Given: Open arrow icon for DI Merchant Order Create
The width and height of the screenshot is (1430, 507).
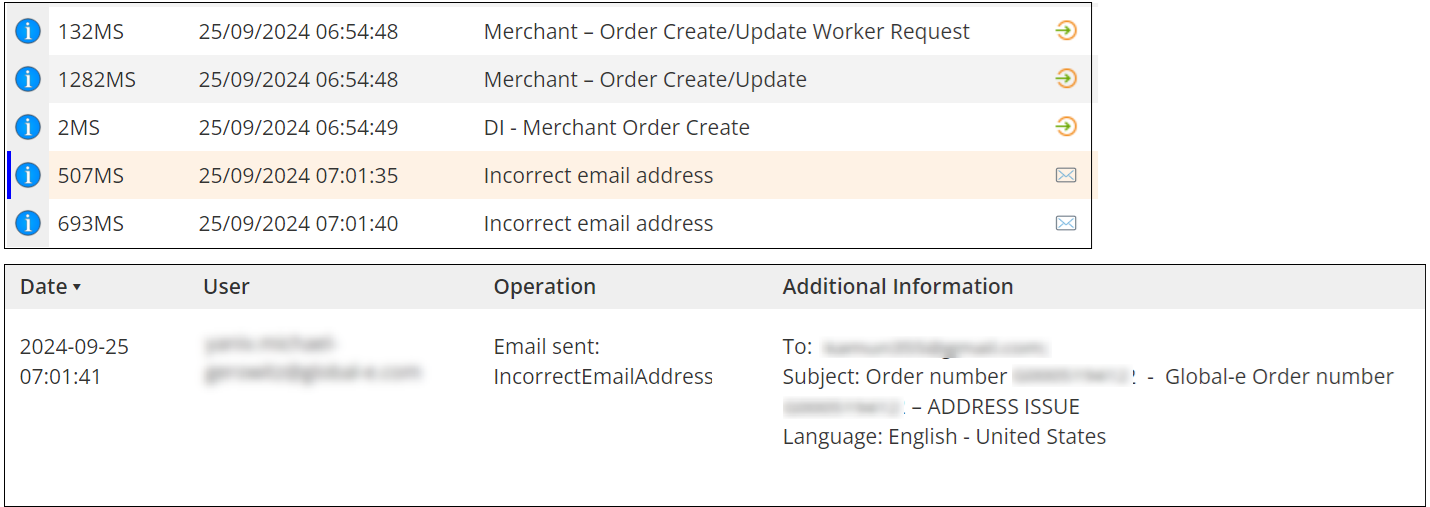Looking at the screenshot, I should tap(1066, 127).
